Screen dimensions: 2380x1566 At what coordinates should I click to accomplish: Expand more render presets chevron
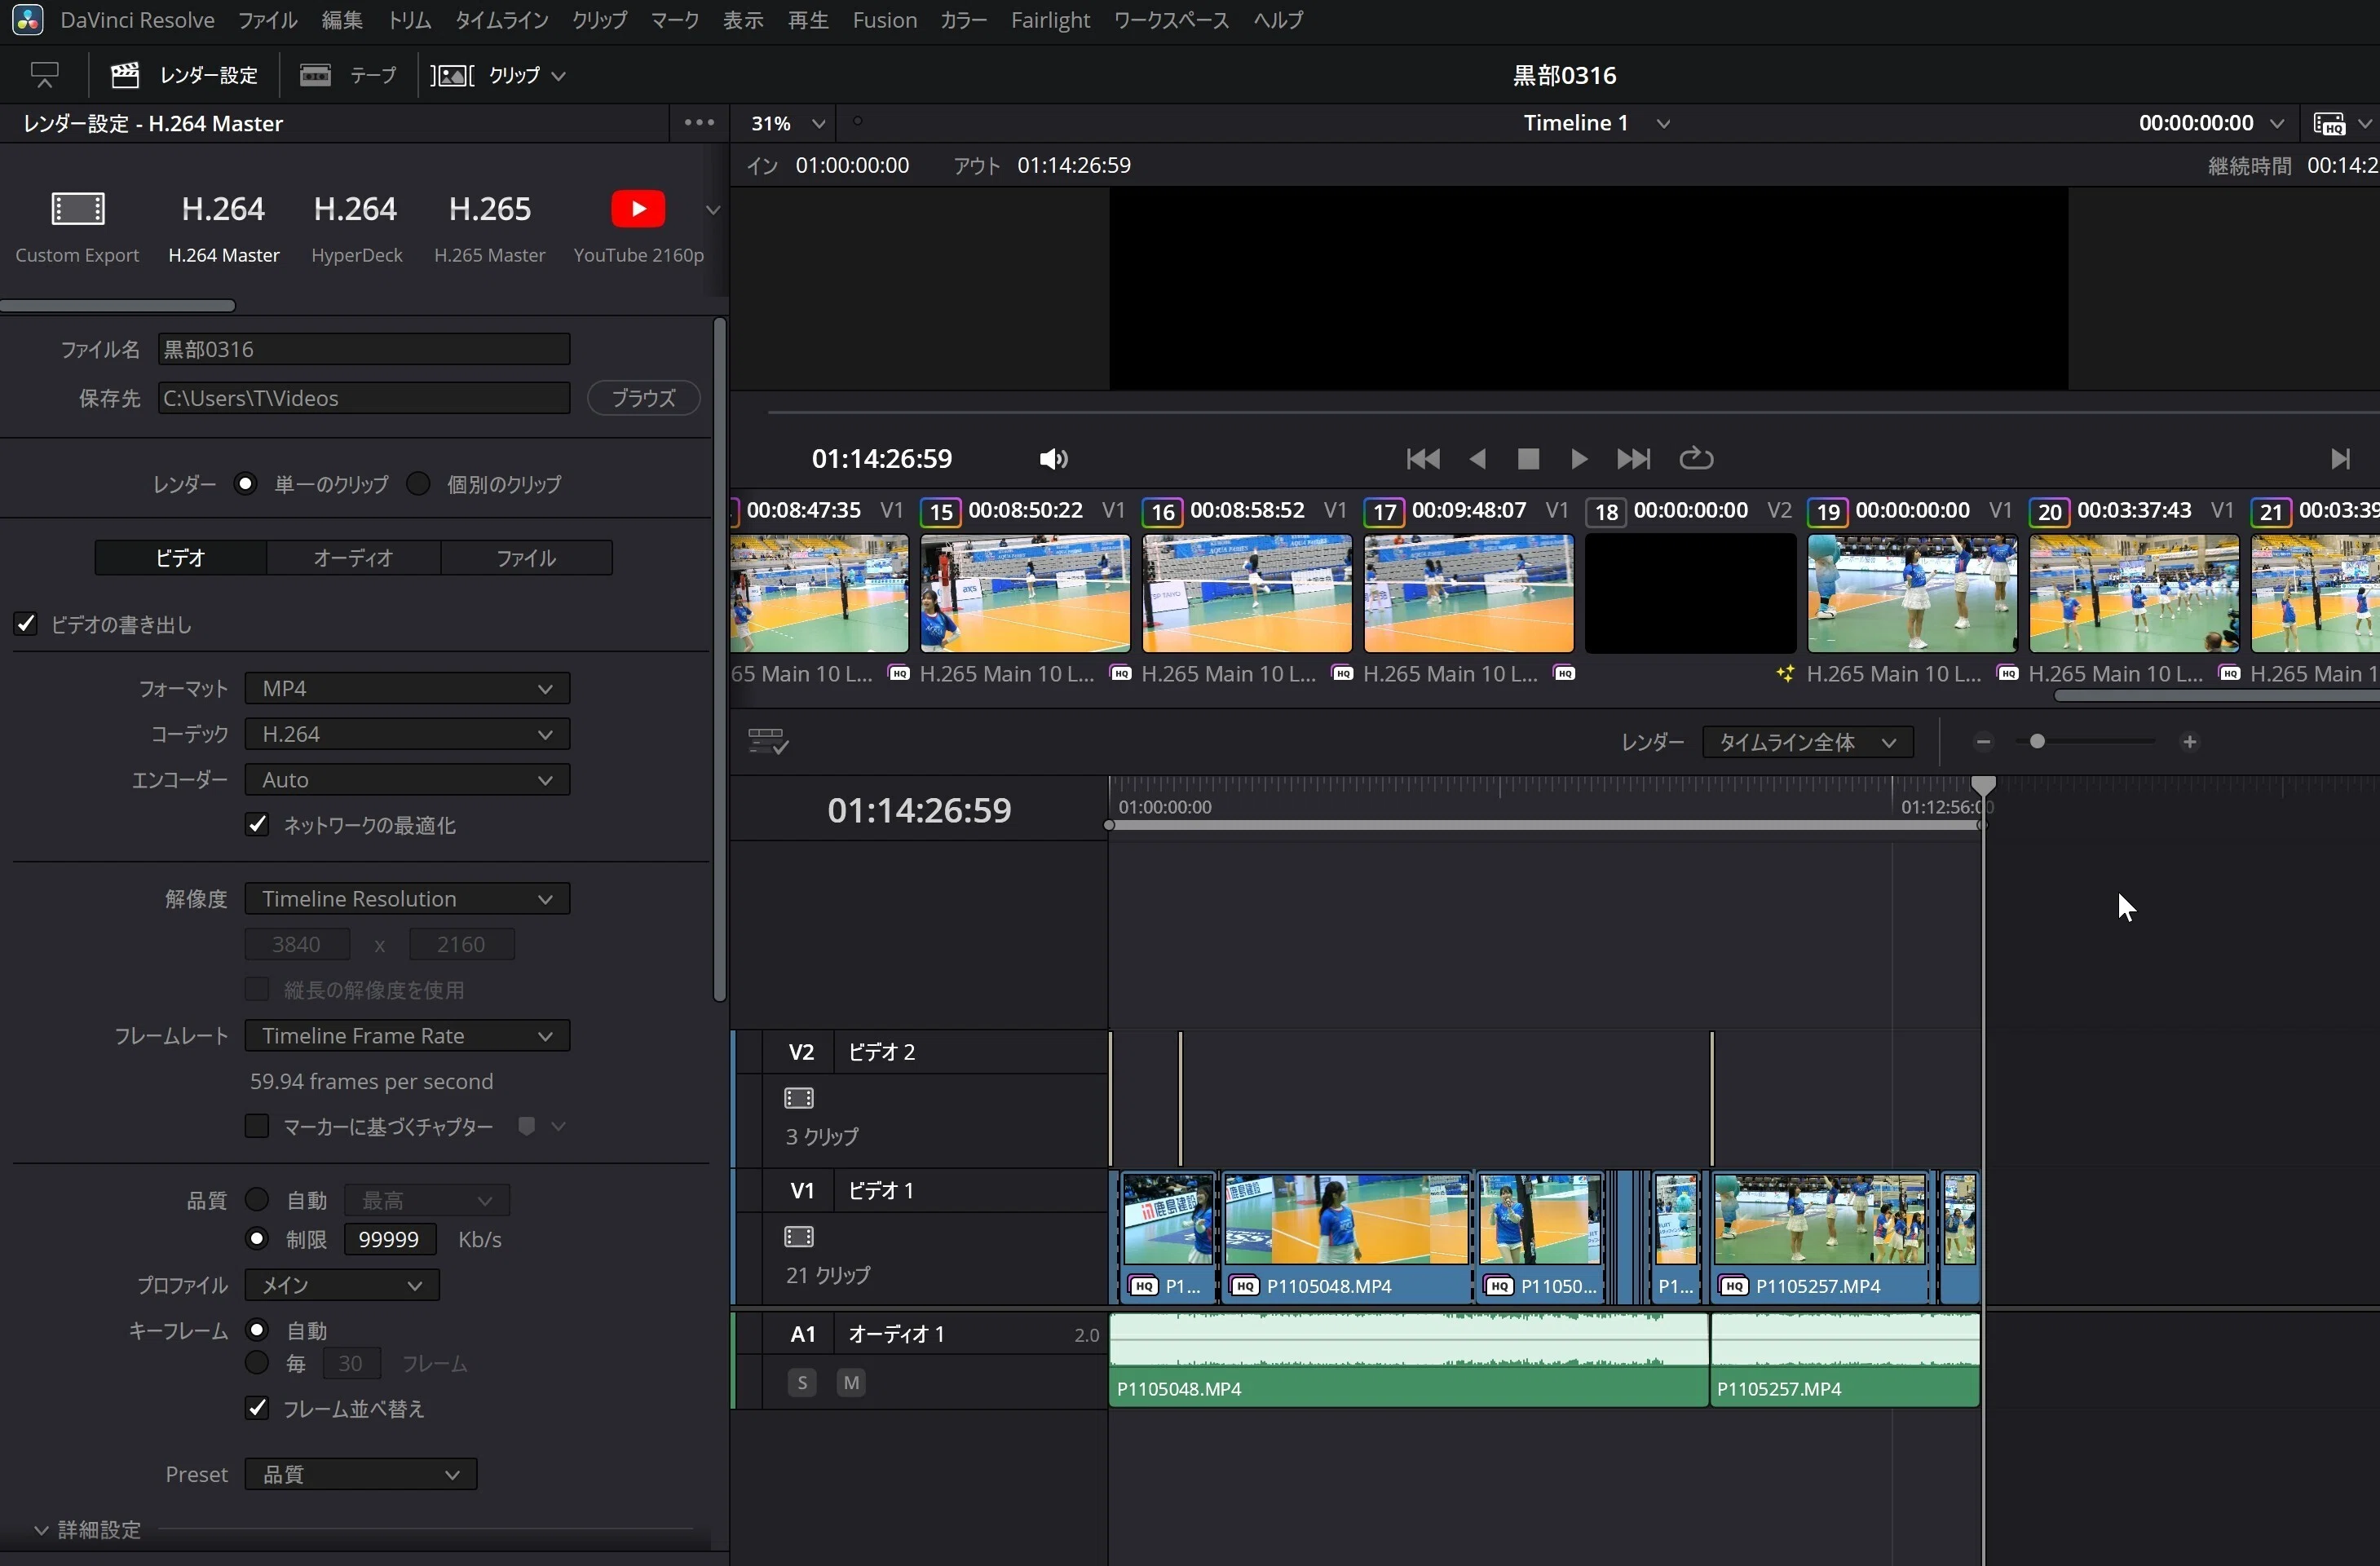713,210
